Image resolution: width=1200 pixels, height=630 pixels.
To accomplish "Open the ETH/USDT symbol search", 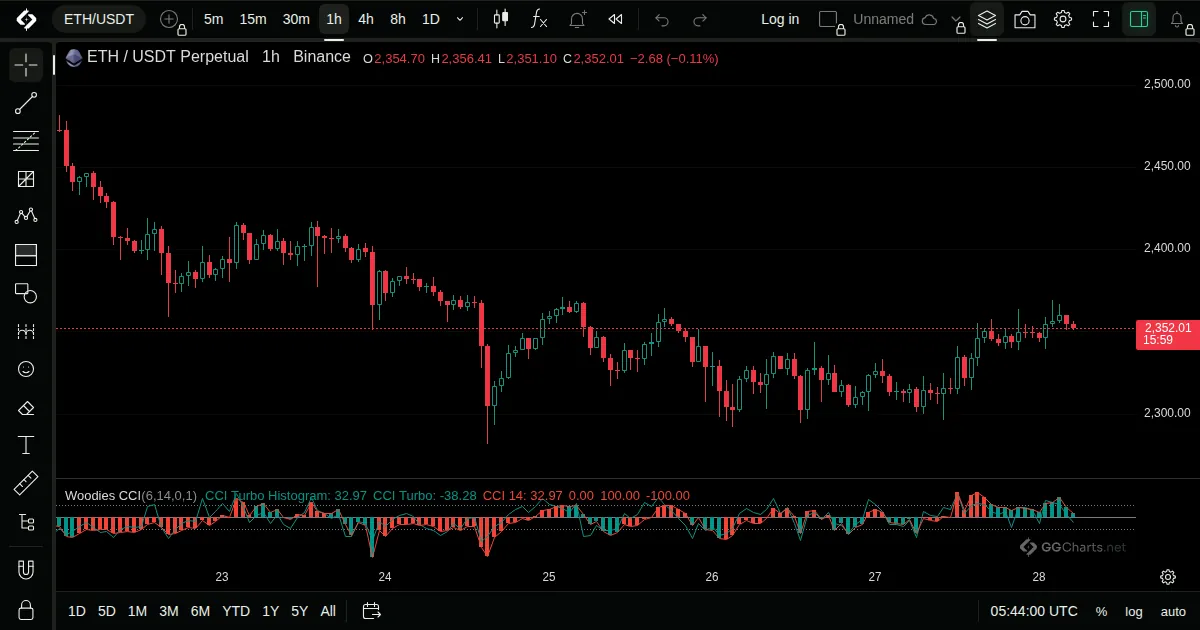I will [x=98, y=19].
